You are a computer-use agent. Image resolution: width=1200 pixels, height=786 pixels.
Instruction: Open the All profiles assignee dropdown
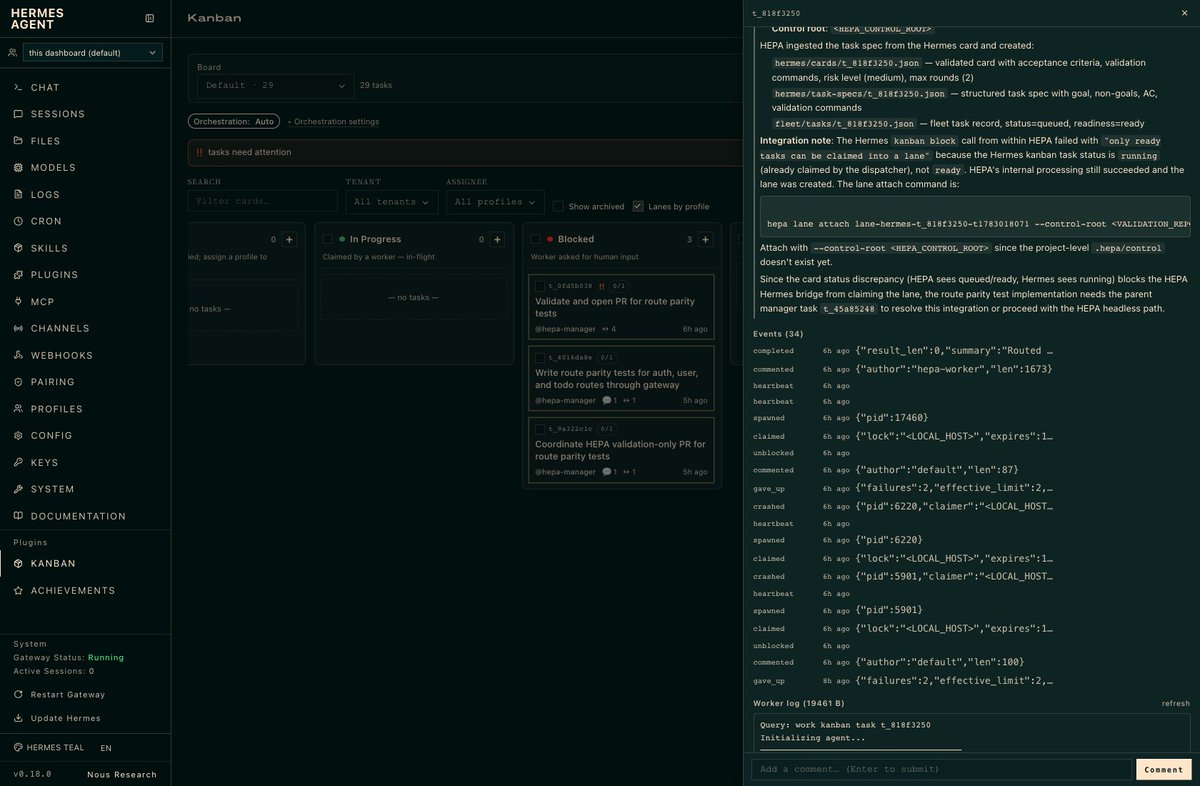pyautogui.click(x=495, y=202)
